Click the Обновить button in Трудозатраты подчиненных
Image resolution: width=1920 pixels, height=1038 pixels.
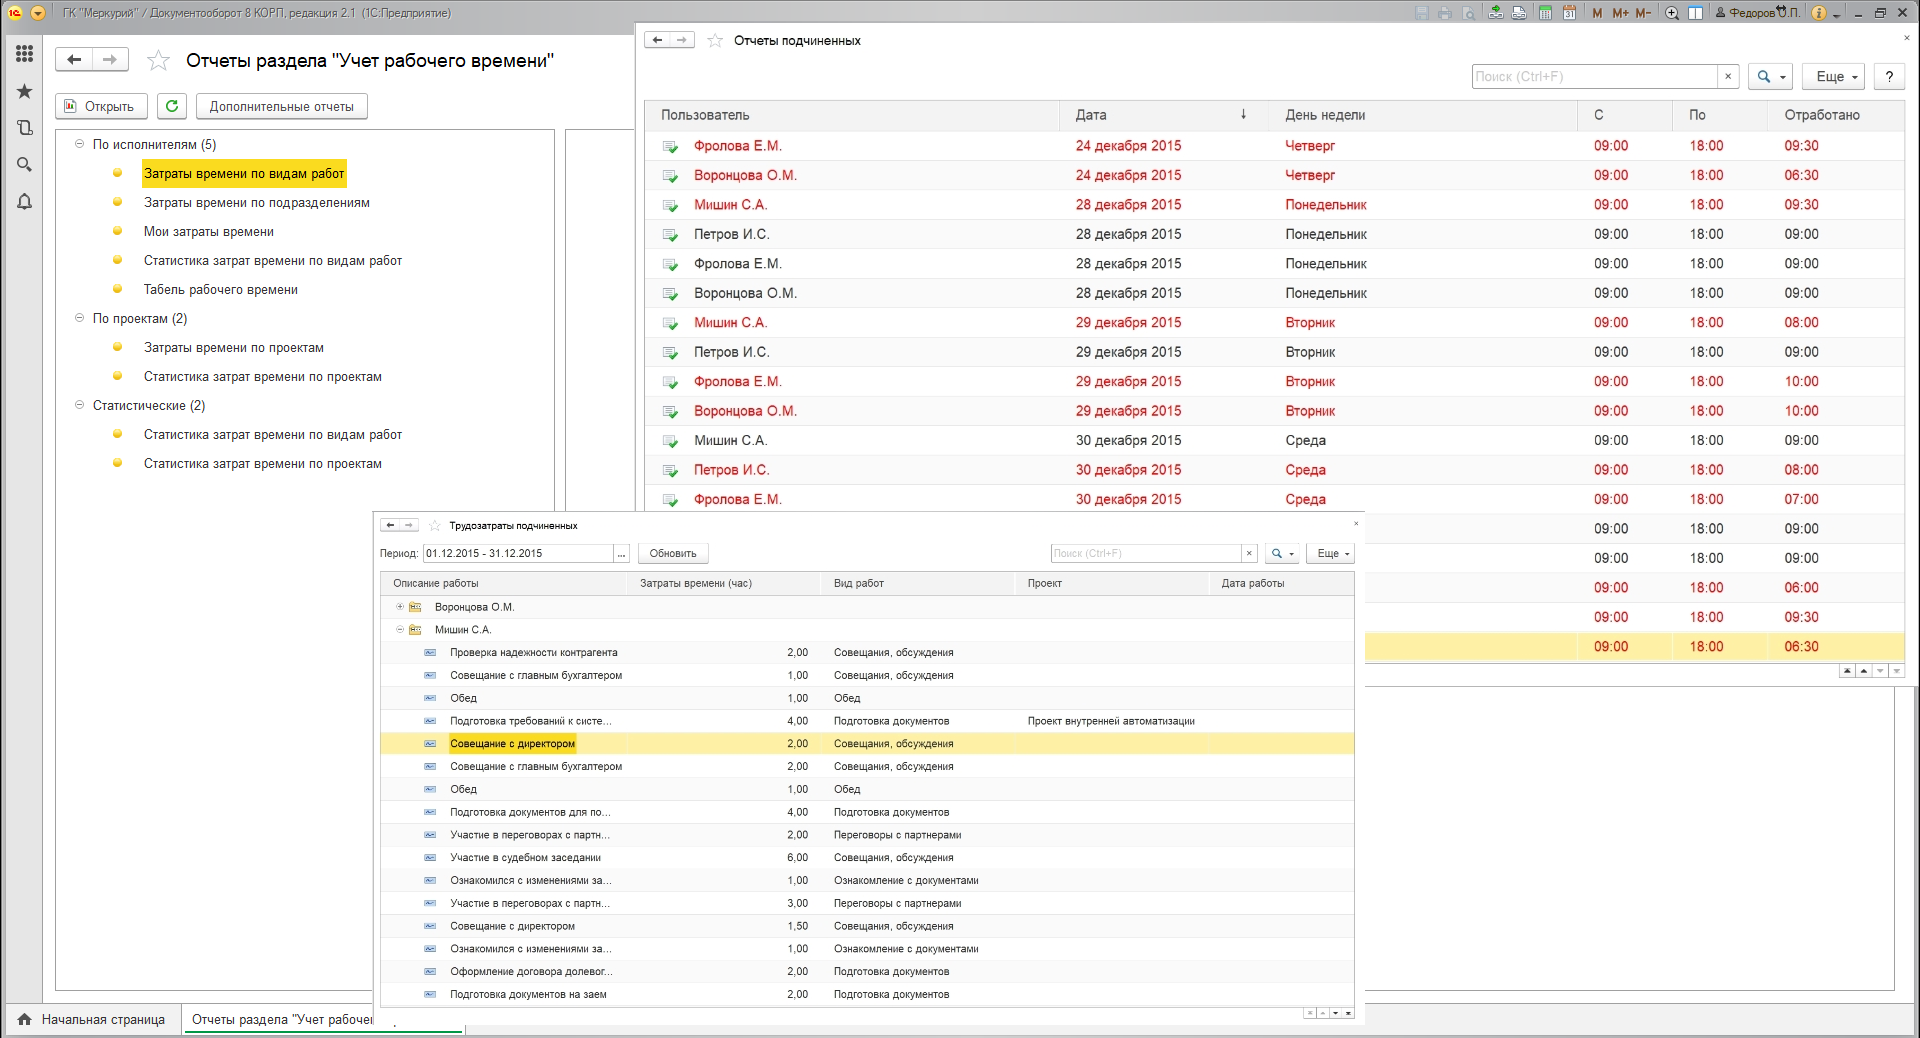(673, 553)
